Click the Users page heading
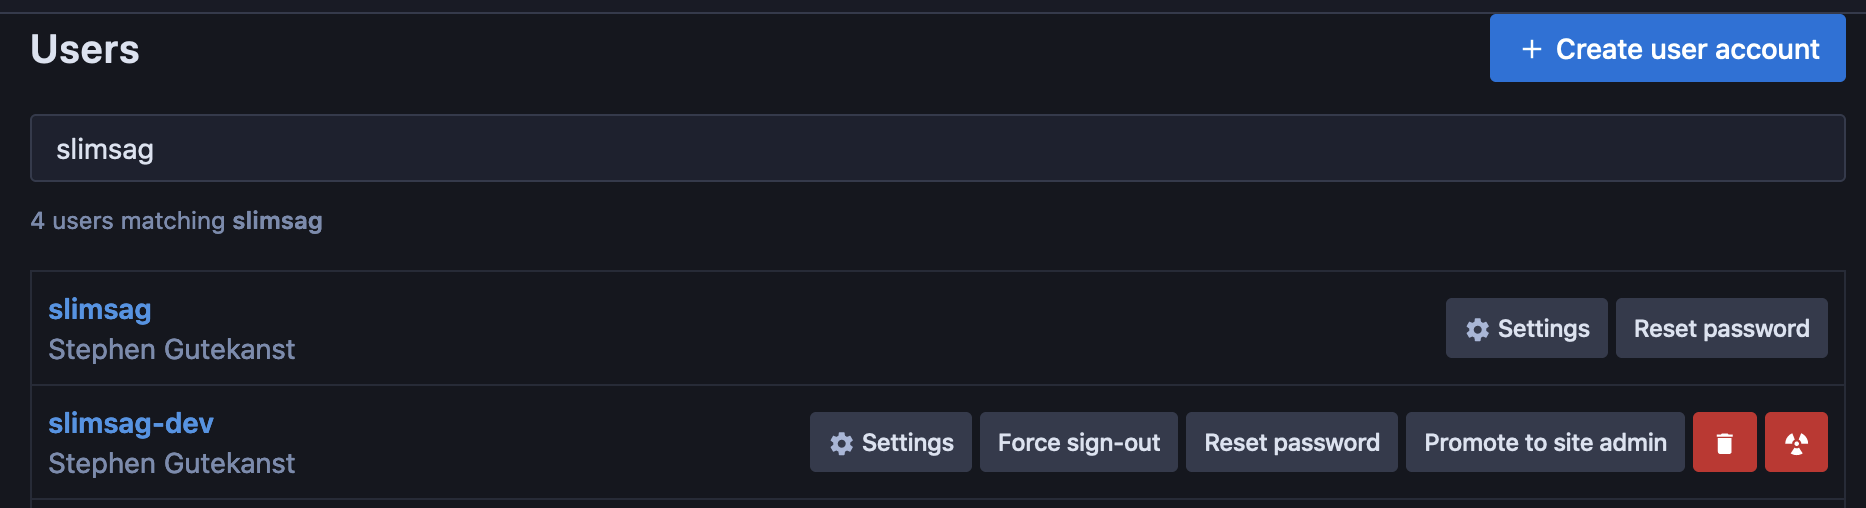 pos(85,49)
